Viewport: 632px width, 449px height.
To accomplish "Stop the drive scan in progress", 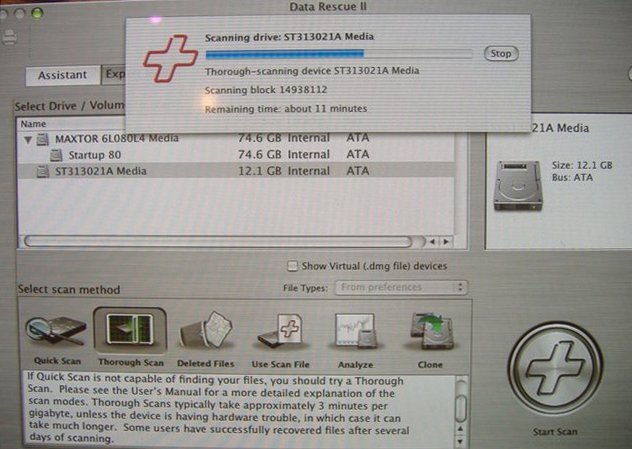I will click(x=500, y=53).
